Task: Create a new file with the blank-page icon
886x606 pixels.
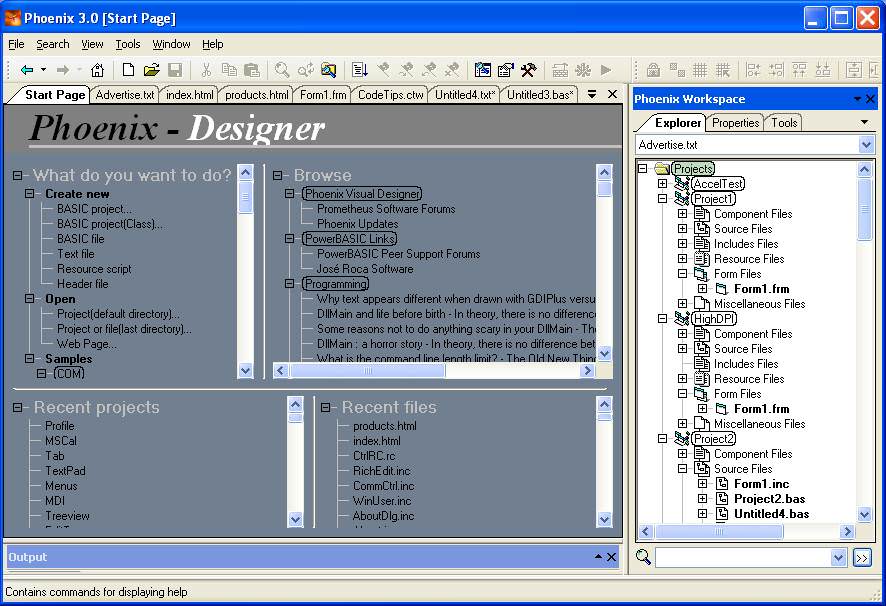Action: point(128,70)
